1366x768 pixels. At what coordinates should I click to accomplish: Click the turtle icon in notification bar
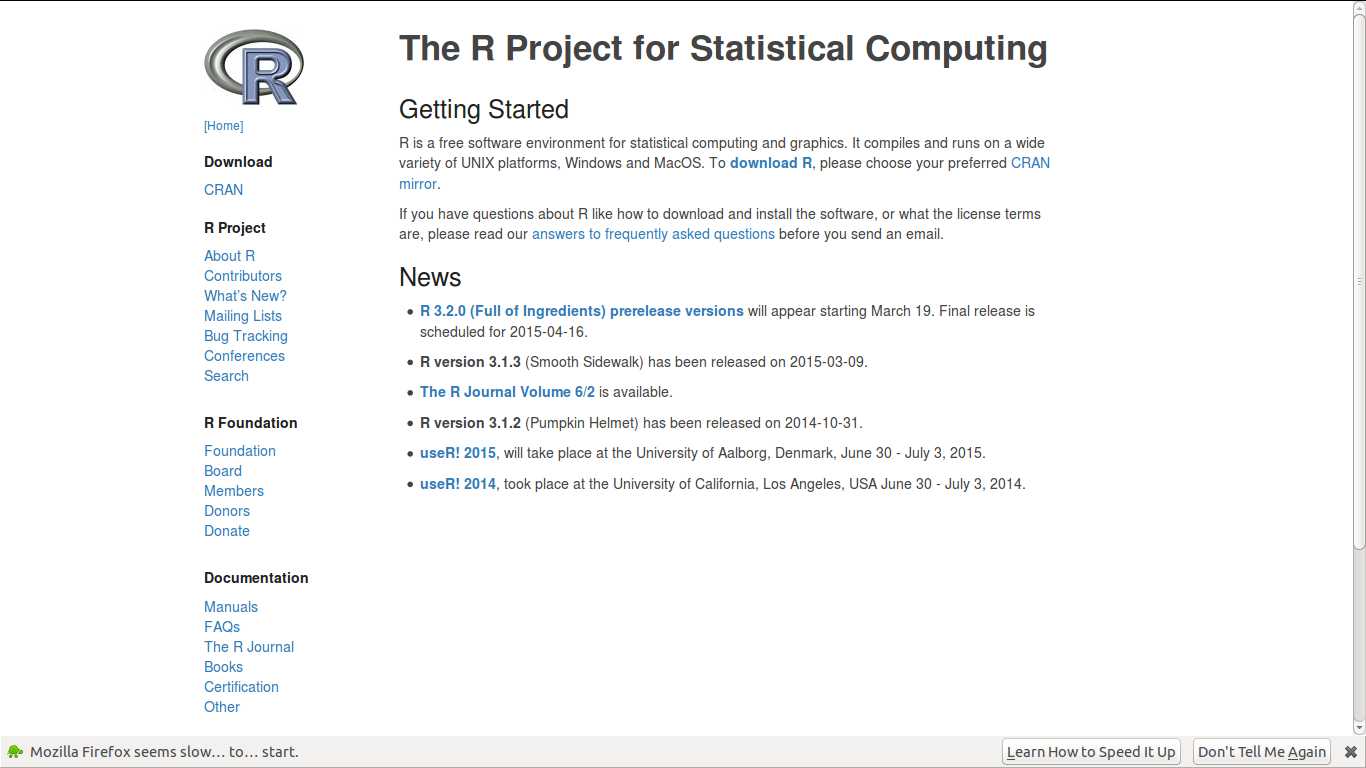coord(15,752)
